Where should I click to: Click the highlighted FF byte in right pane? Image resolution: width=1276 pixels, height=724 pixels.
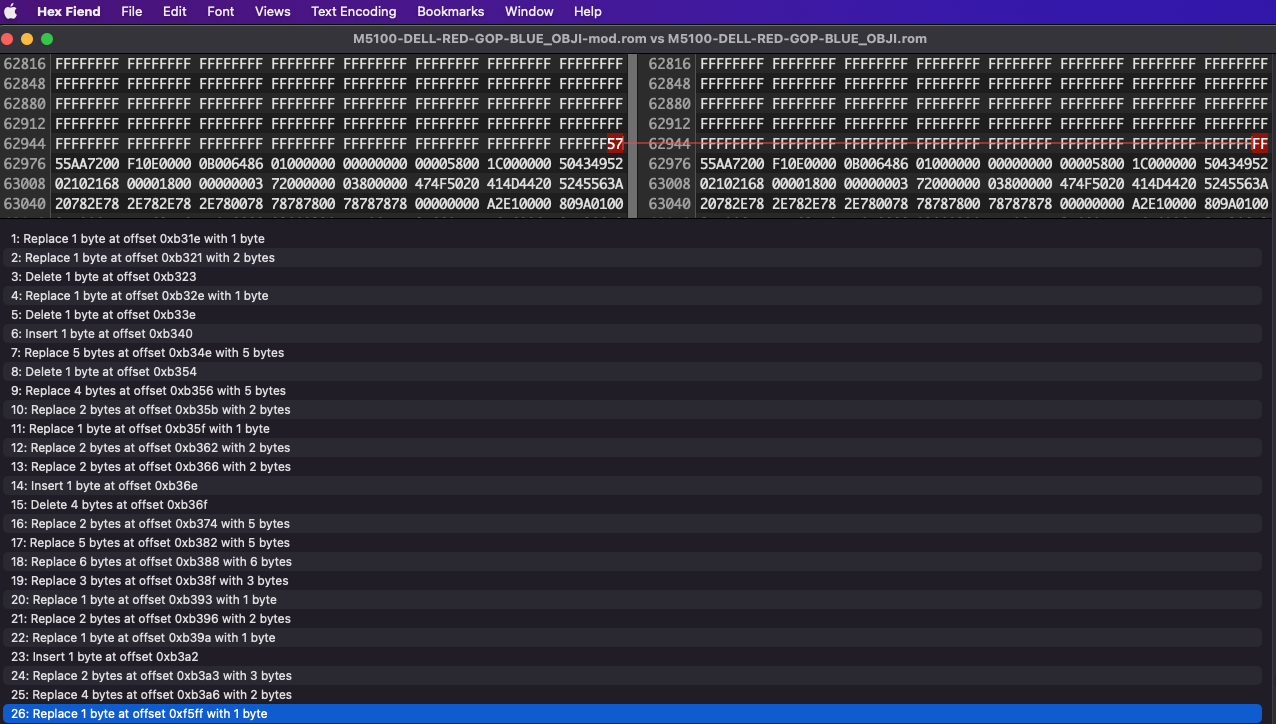click(1260, 144)
